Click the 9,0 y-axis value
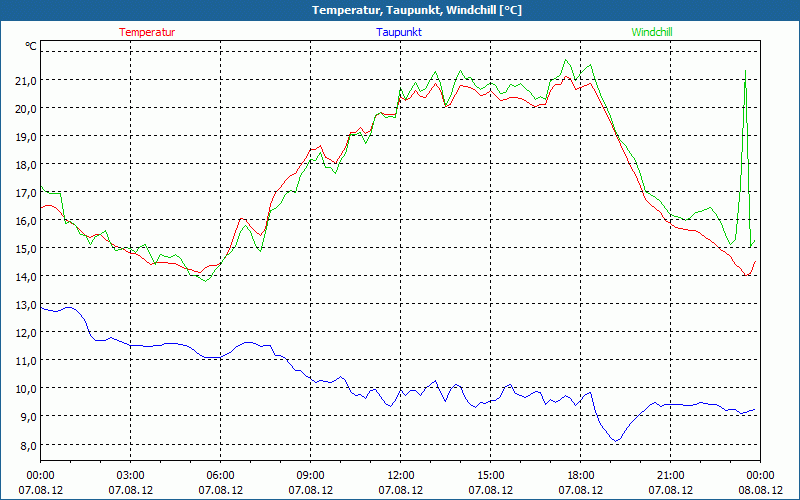This screenshot has height=500, width=800. tap(29, 417)
